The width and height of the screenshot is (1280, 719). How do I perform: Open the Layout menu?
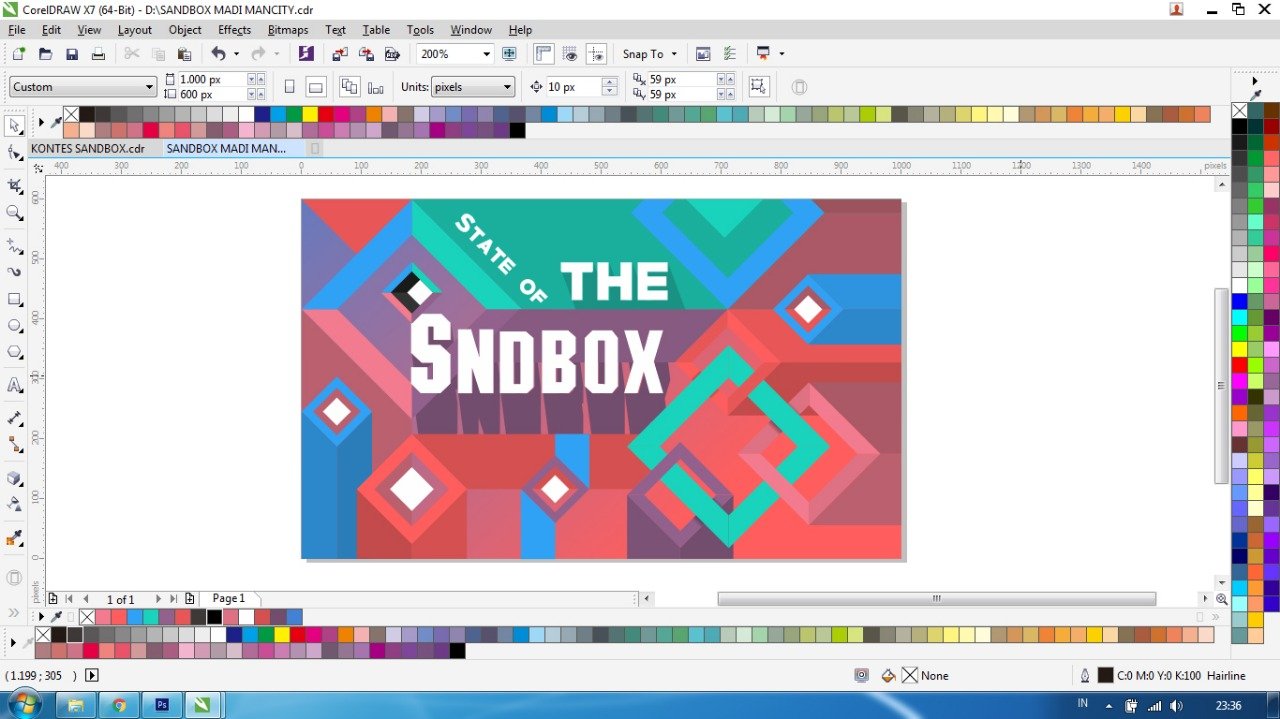(x=135, y=30)
